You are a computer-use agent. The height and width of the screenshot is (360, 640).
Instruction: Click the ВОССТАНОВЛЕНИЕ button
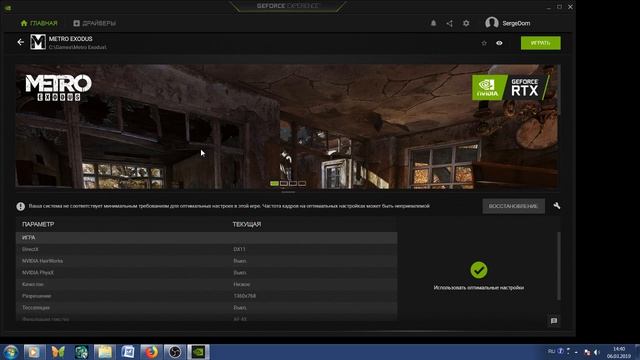tap(513, 206)
